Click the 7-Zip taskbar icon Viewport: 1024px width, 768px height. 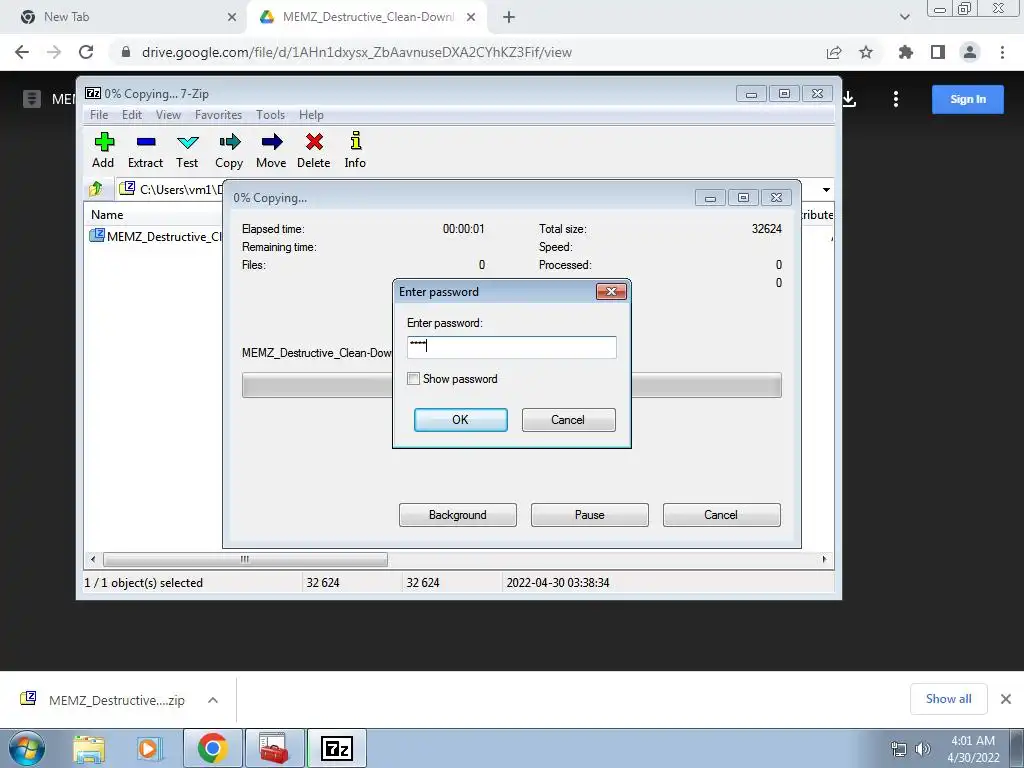[337, 748]
